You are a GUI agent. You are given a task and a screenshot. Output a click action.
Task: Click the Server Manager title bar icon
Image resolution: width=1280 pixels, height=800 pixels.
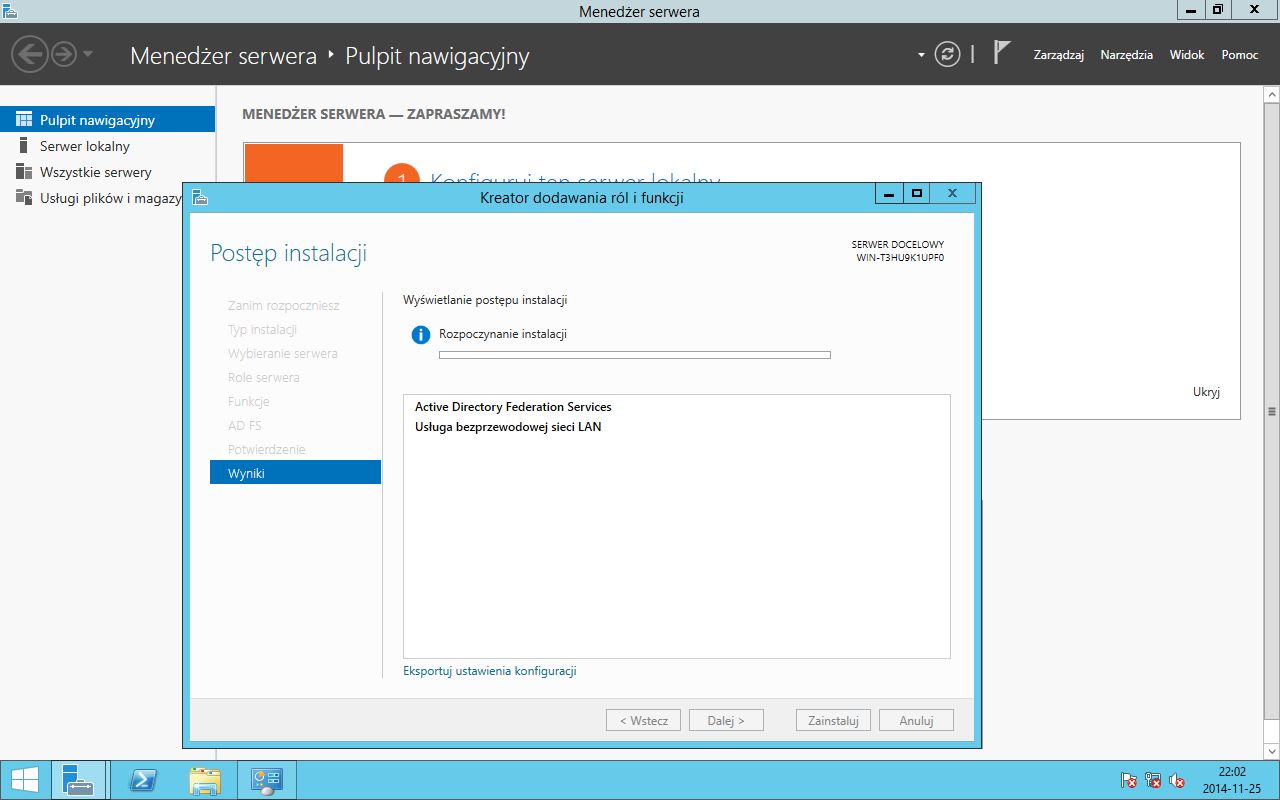[10, 11]
